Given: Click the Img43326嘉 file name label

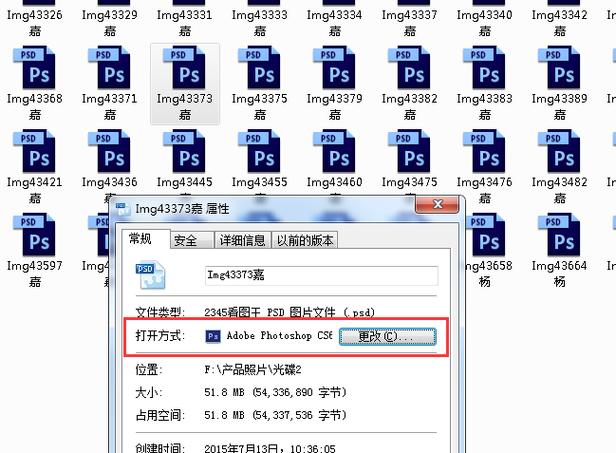Looking at the screenshot, I should (x=35, y=22).
